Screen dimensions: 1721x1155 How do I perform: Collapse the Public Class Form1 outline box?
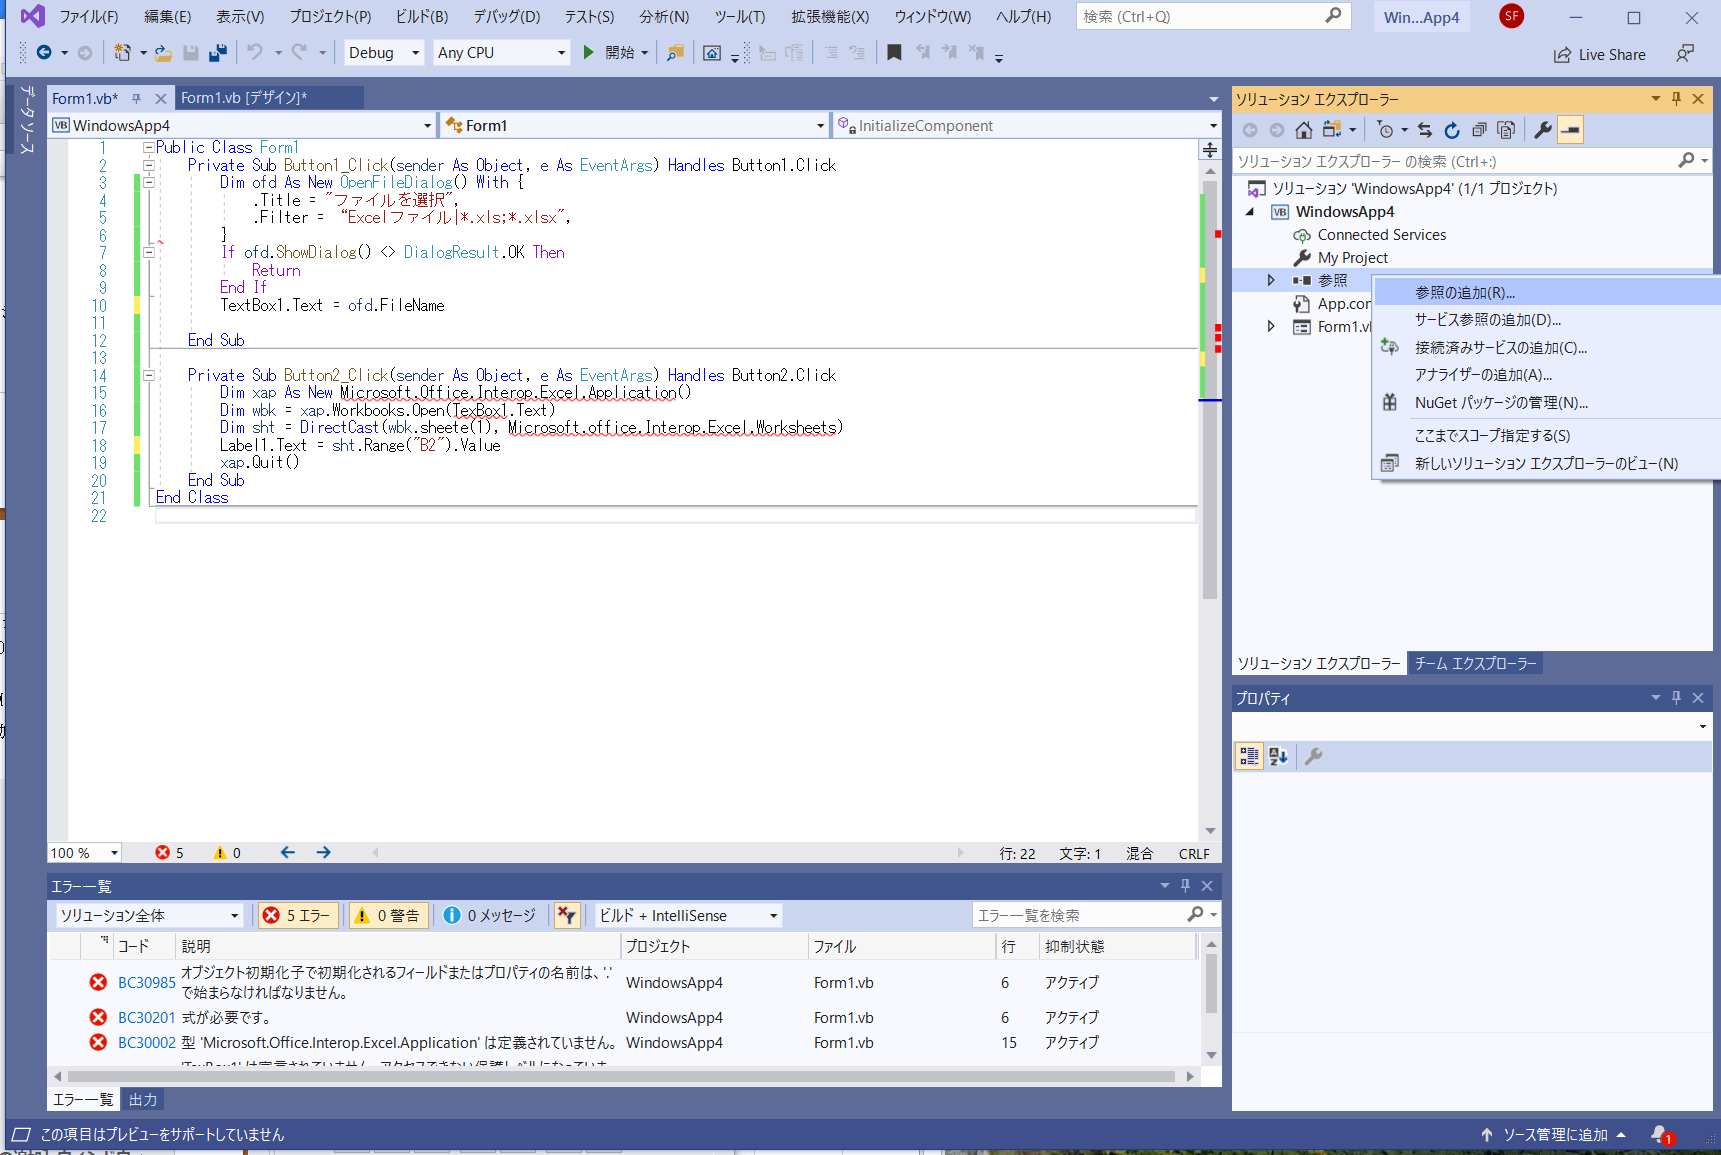(x=148, y=147)
